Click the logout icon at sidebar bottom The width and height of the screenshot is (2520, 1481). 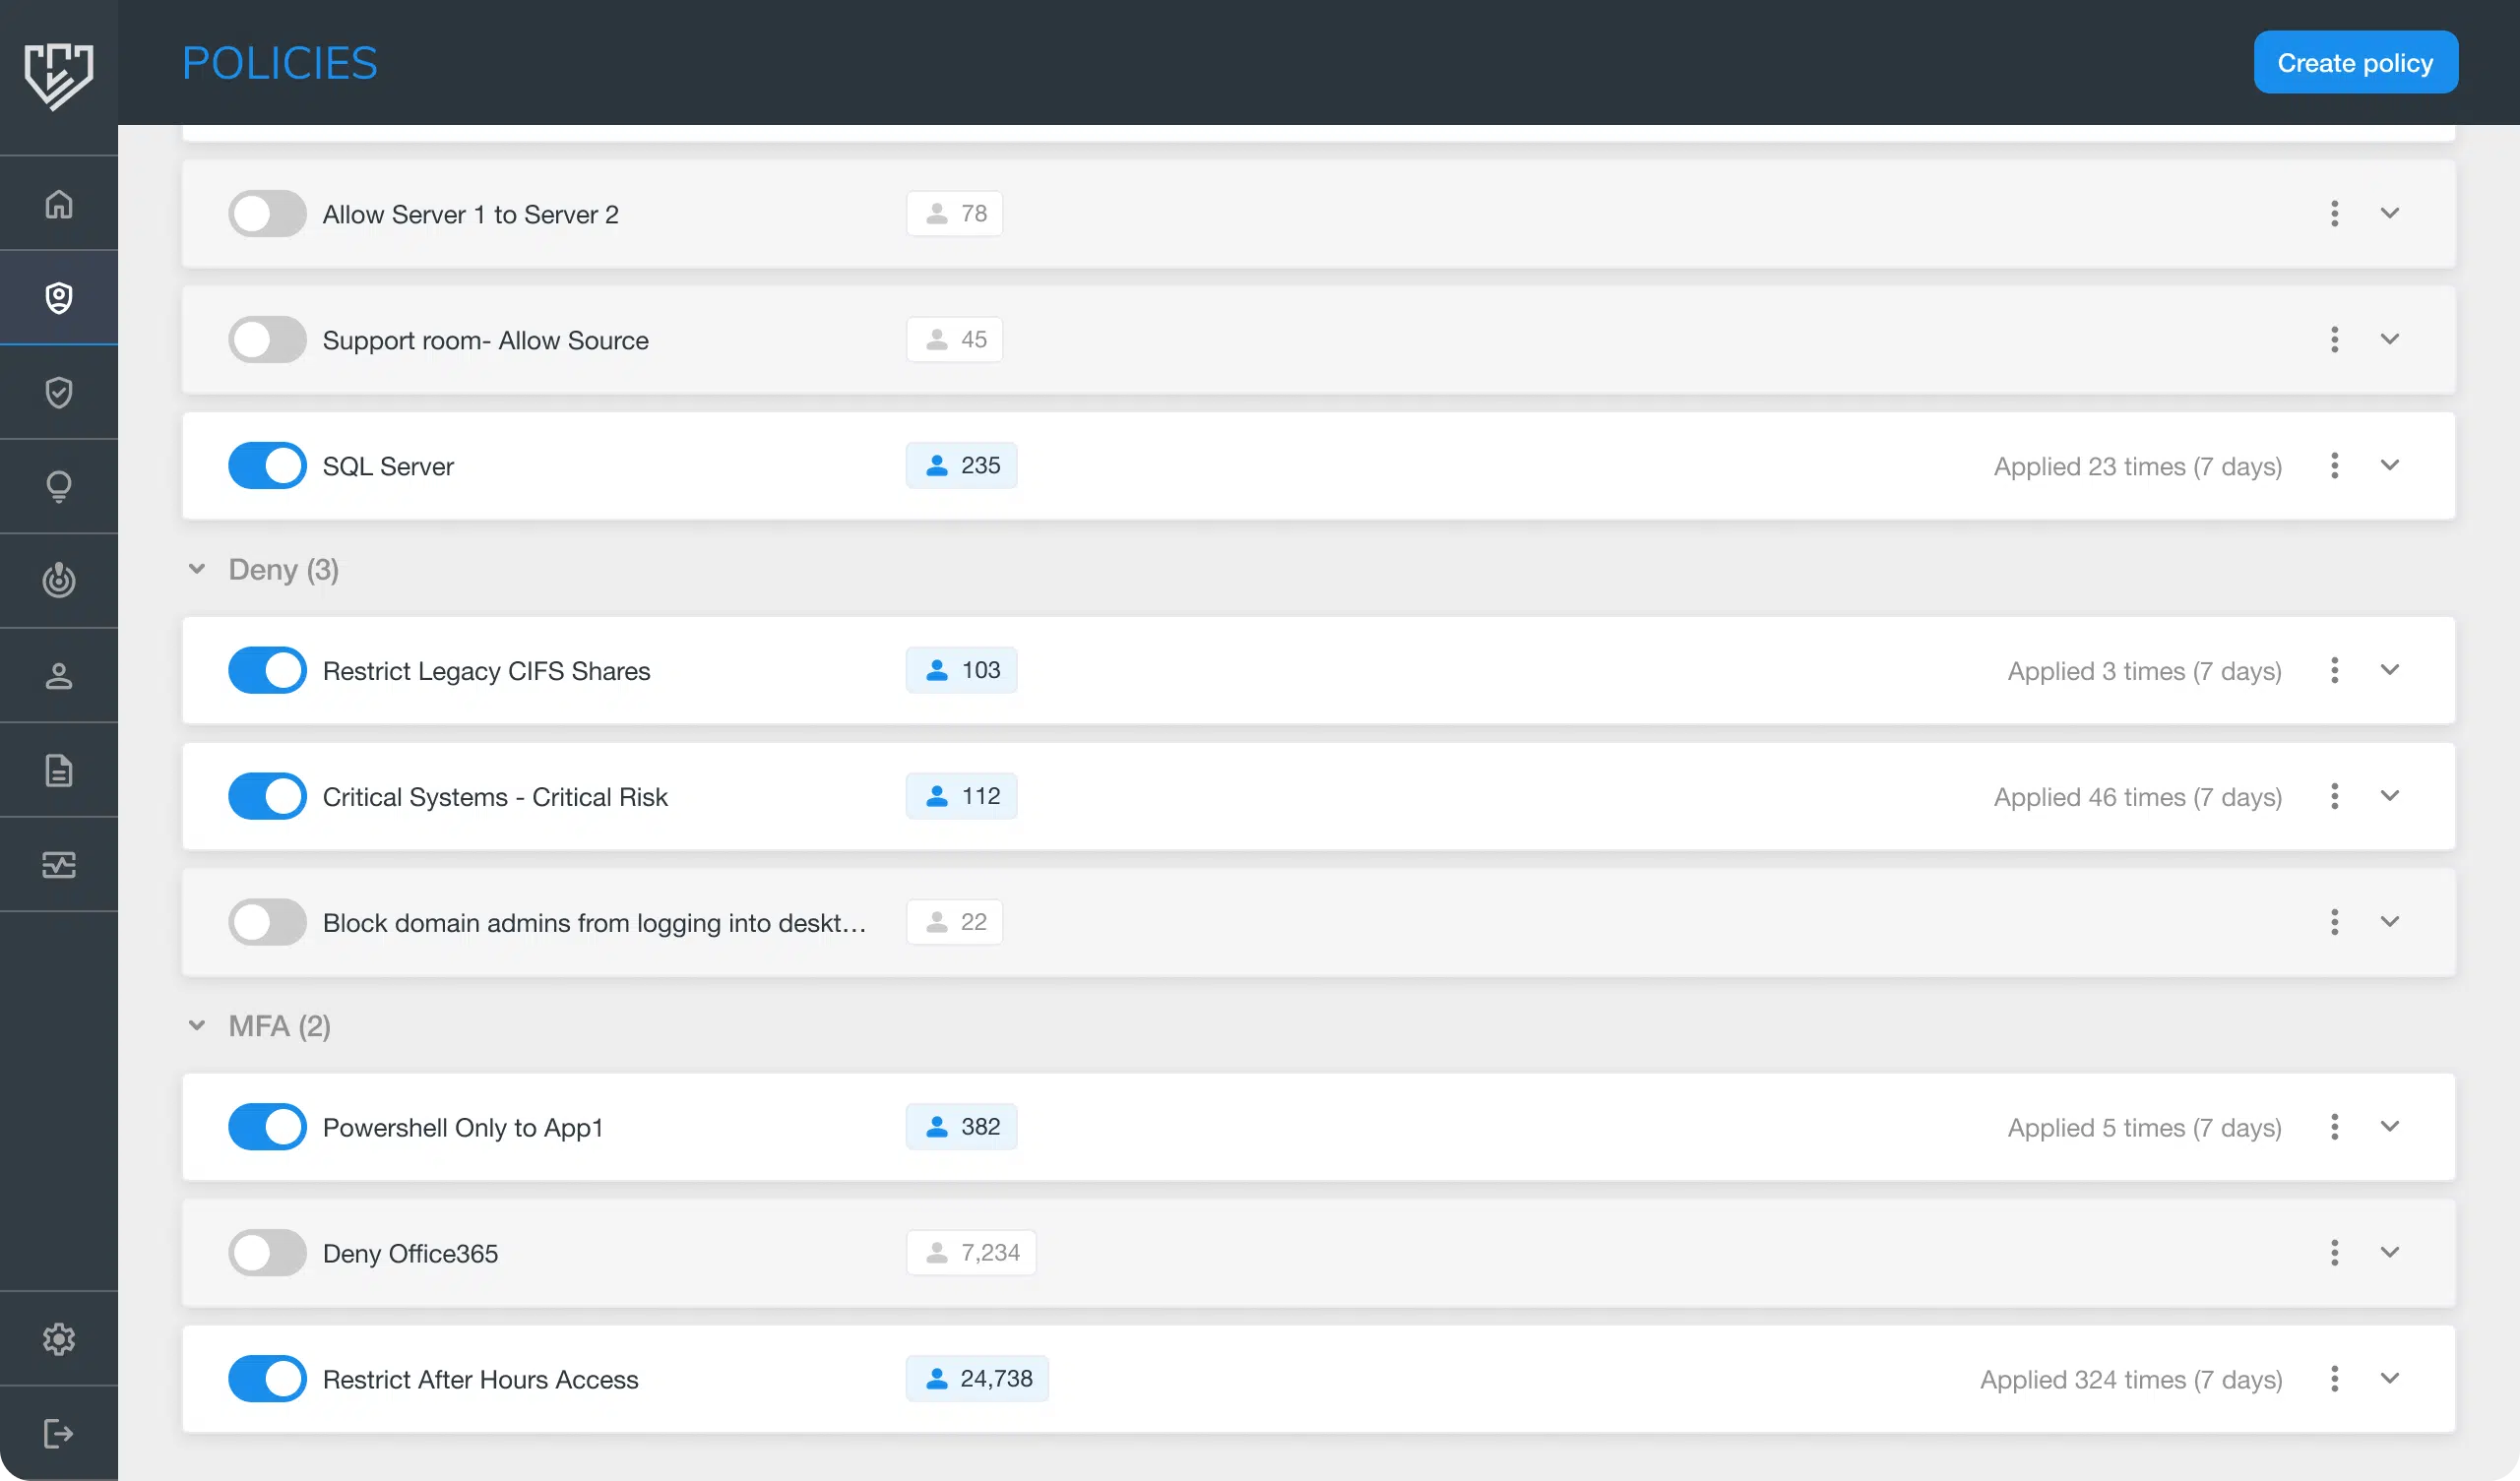59,1433
